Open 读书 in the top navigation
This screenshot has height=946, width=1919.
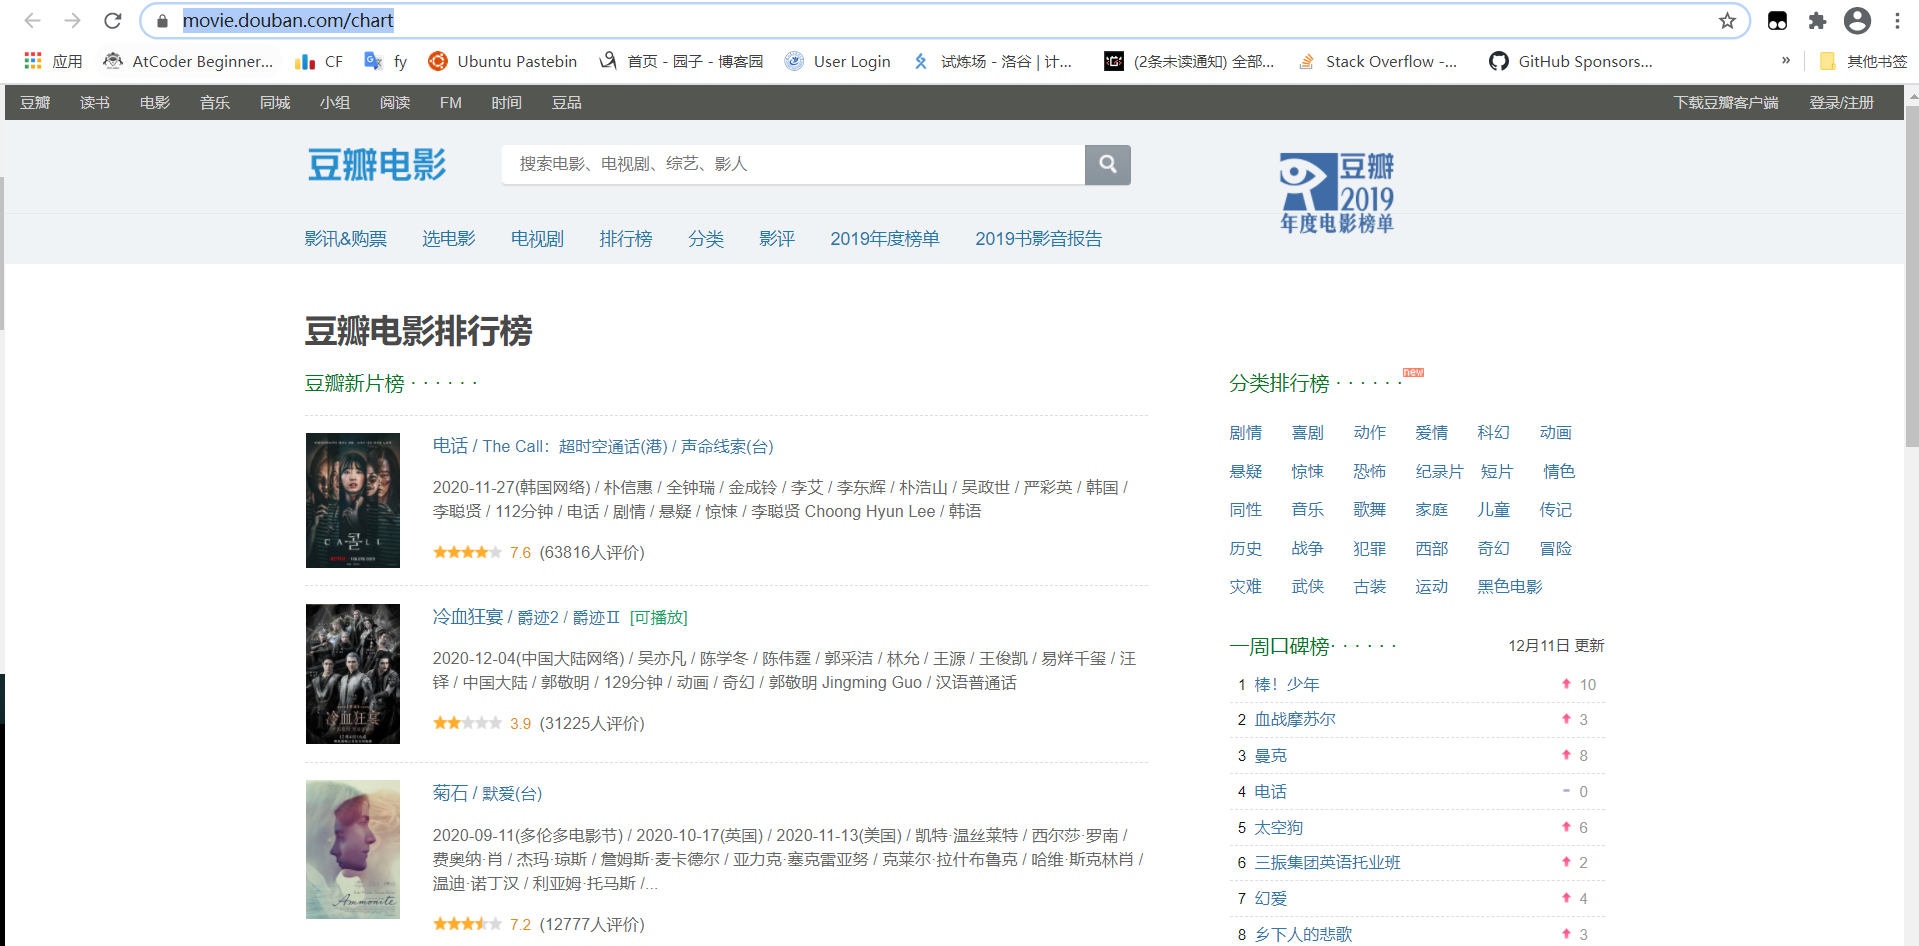point(95,102)
